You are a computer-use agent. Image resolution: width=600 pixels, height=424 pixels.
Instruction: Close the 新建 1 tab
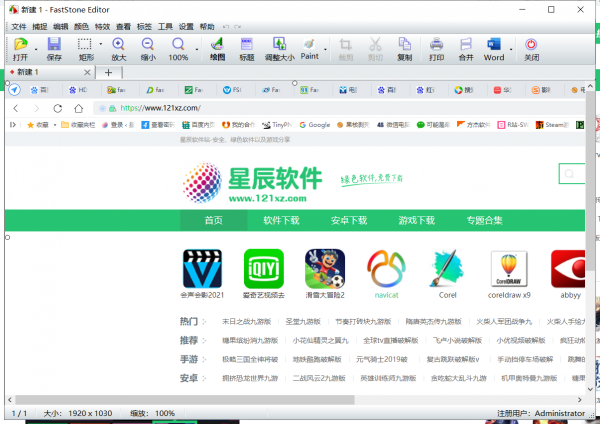coord(87,72)
